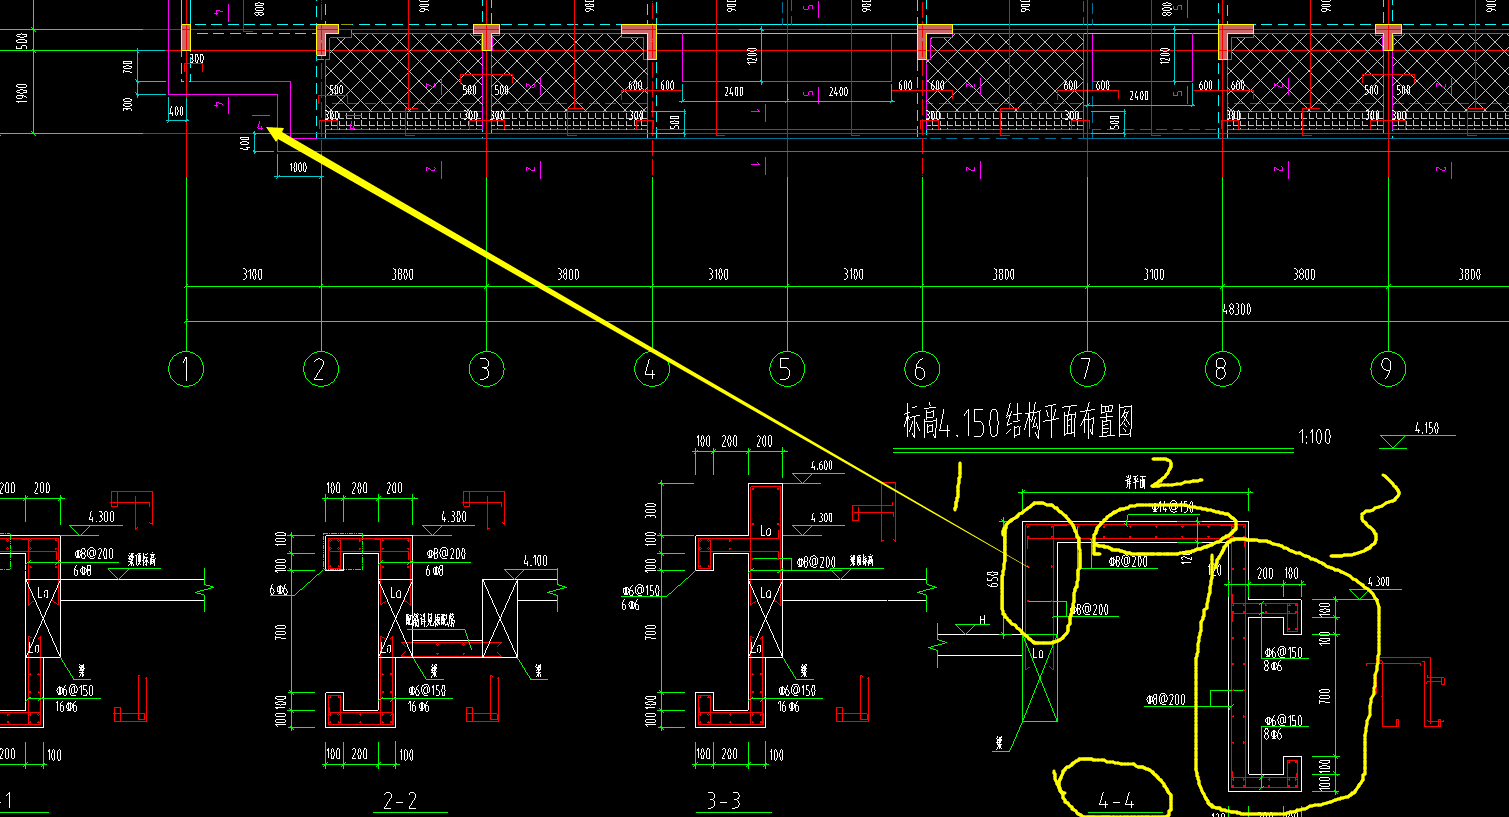
Task: Click grid axis bubble 4
Action: pos(651,369)
